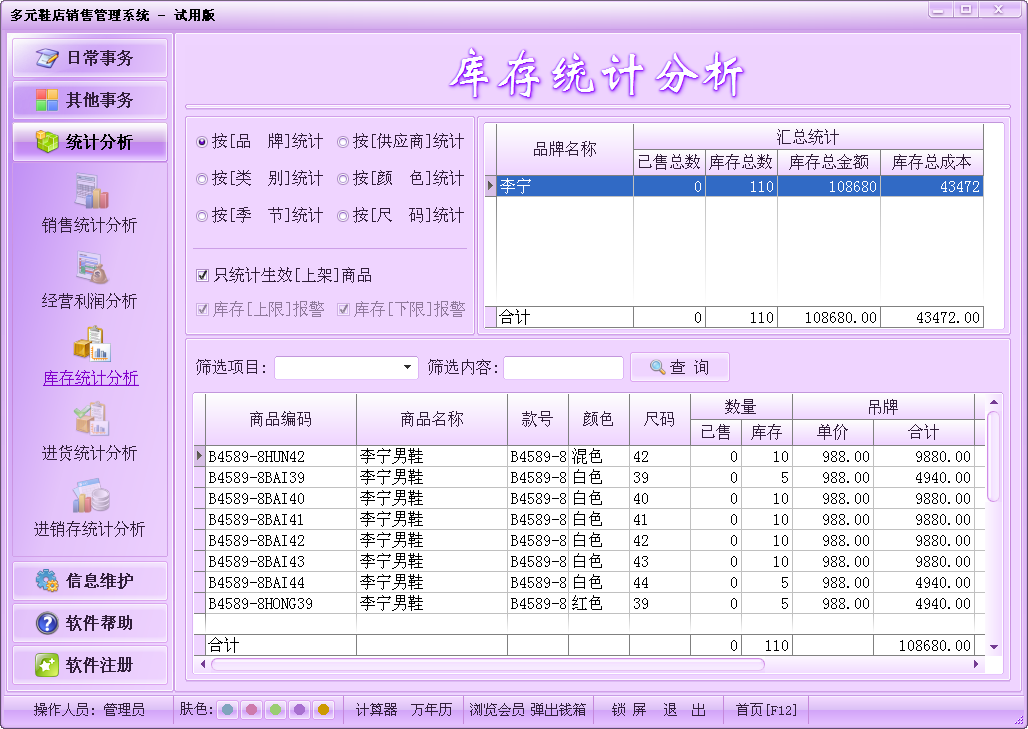Screen dimensions: 1028x729
Task: Go to 首页[F12] in status bar
Action: (766, 709)
